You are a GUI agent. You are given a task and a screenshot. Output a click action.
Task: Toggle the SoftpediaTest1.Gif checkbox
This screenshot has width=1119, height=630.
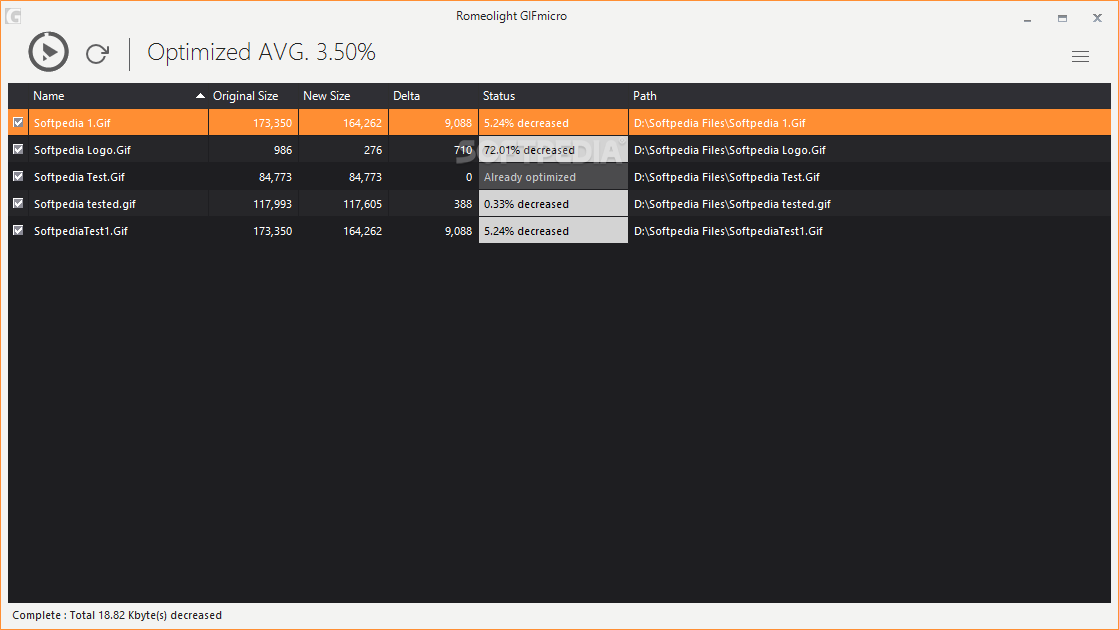pos(18,231)
